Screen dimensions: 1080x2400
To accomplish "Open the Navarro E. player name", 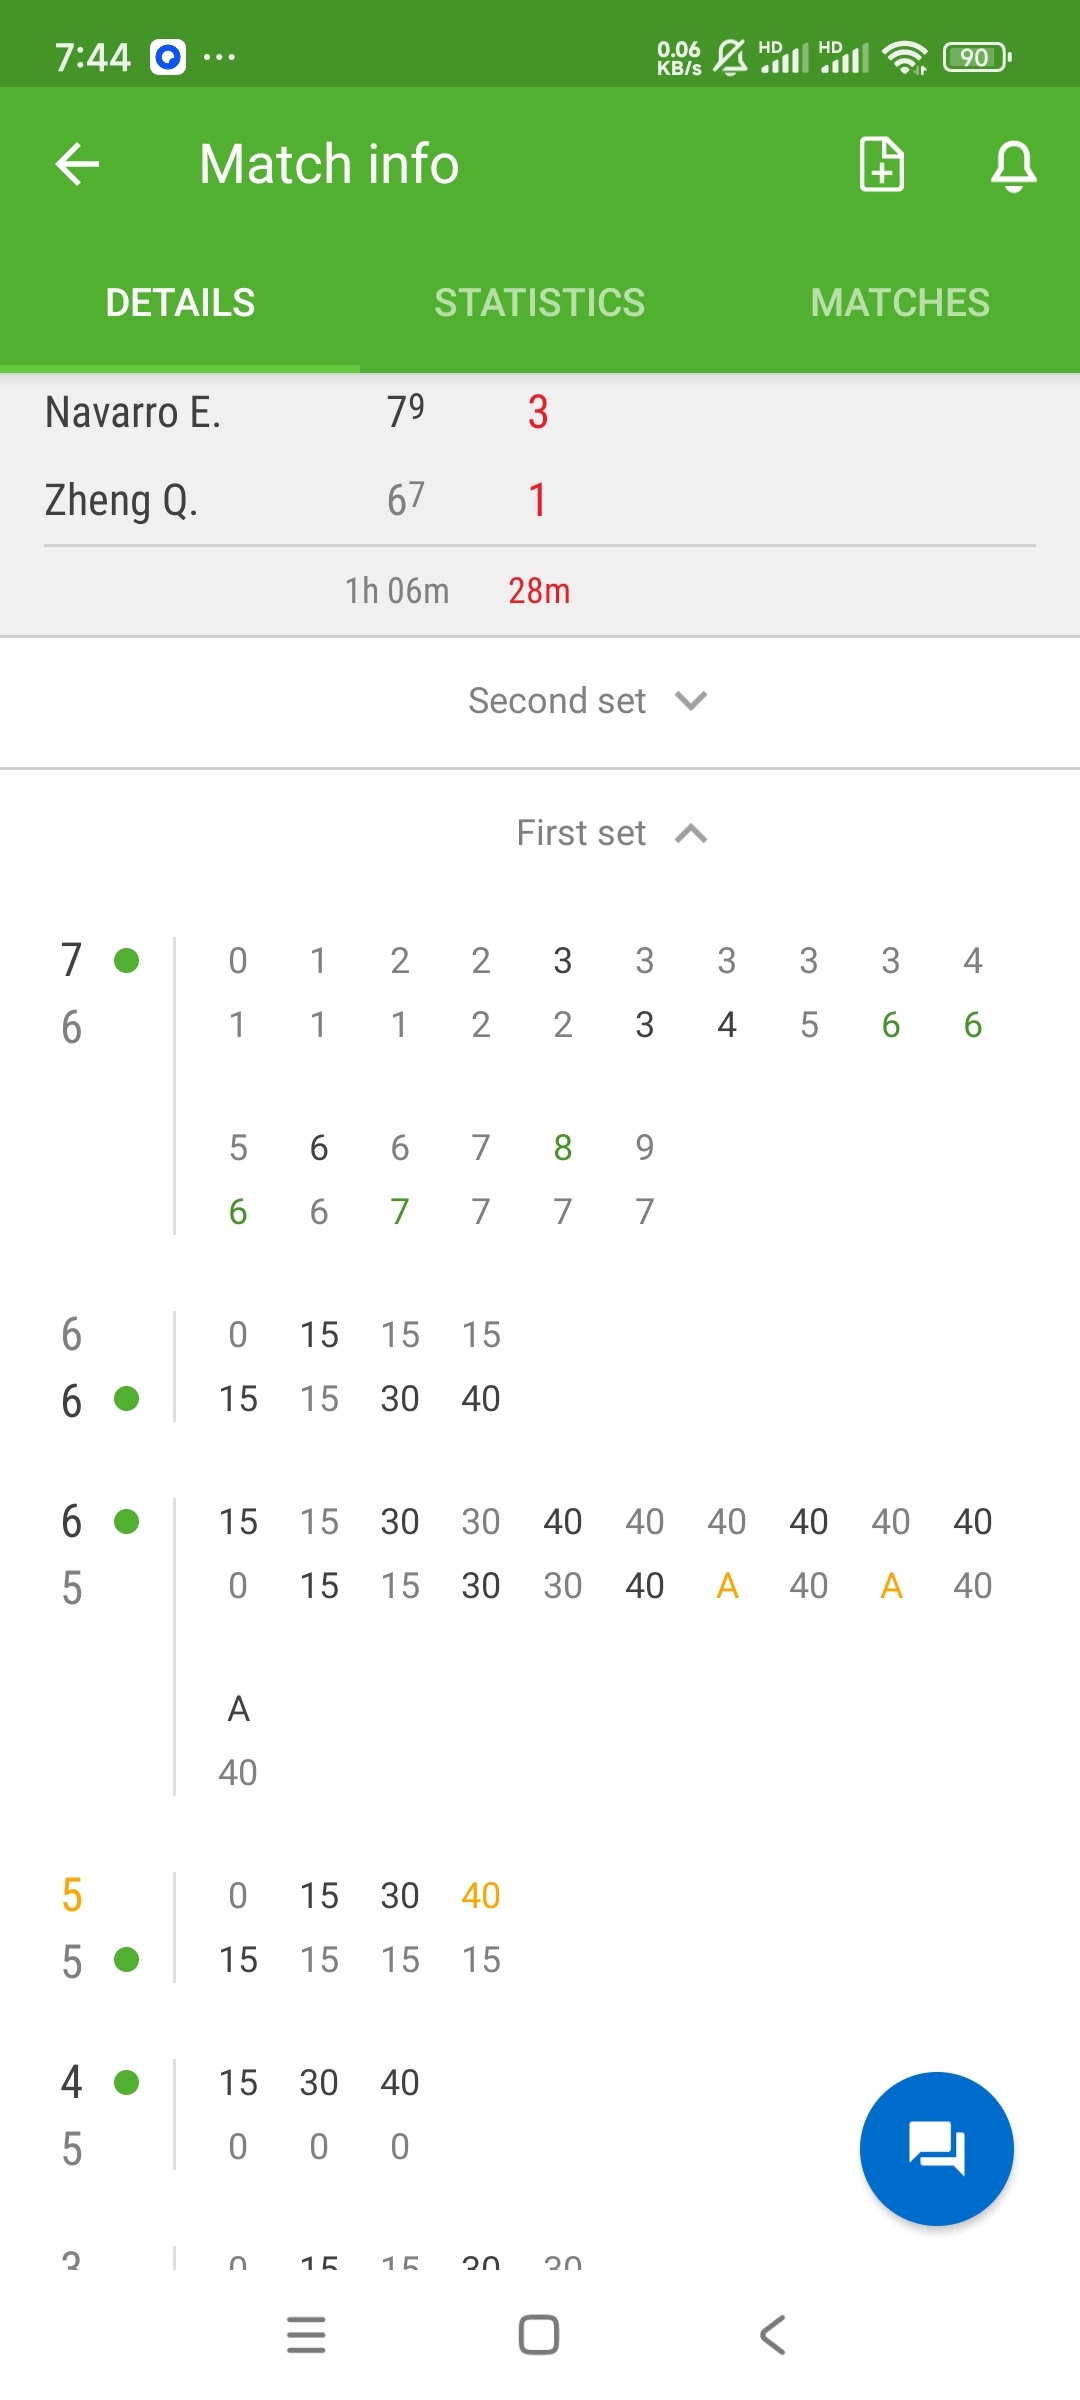I will 133,412.
